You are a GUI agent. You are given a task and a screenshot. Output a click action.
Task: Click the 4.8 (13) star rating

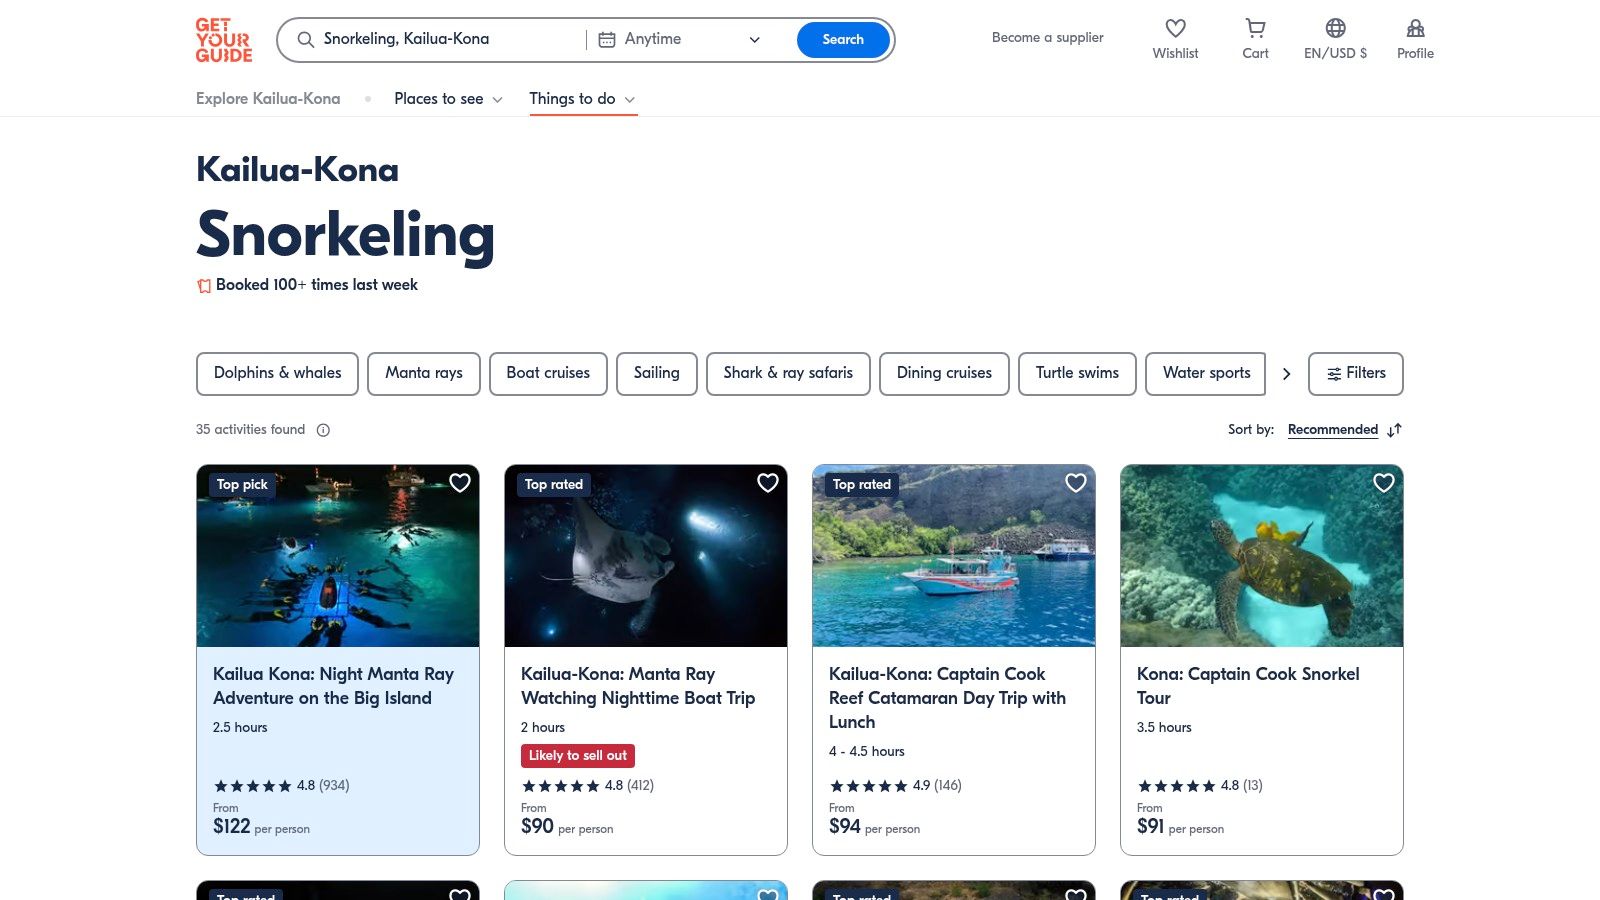[1200, 786]
